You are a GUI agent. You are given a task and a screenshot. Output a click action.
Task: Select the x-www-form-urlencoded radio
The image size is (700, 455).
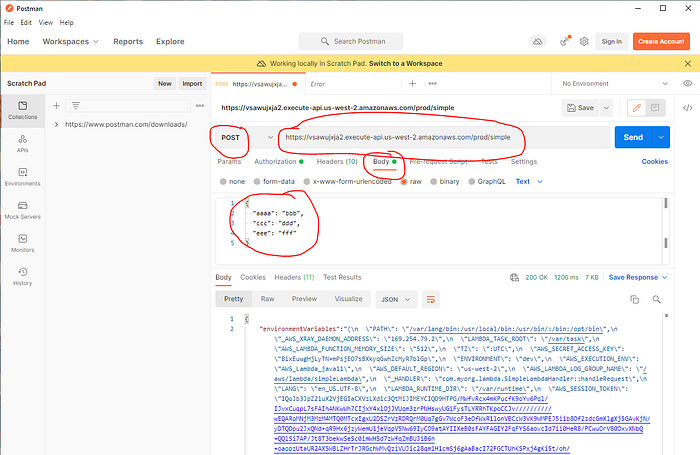[307, 181]
